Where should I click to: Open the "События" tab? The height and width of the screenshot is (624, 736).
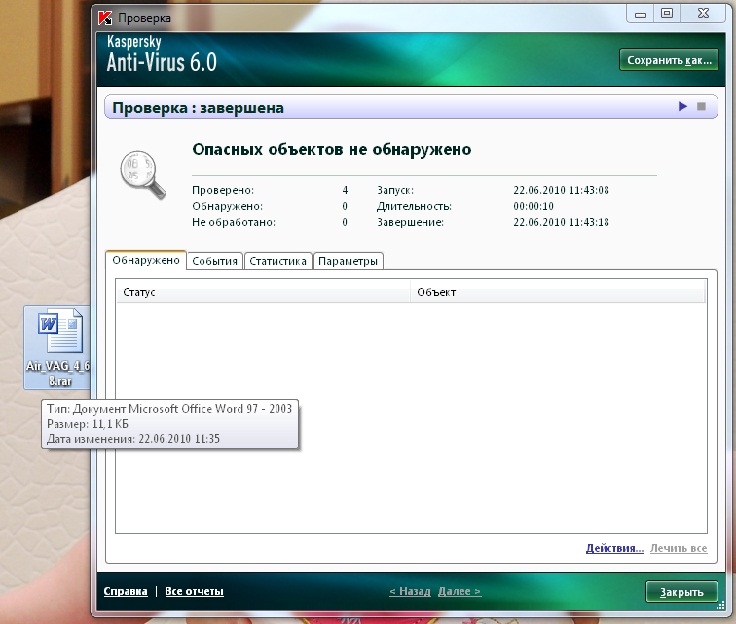pos(215,261)
